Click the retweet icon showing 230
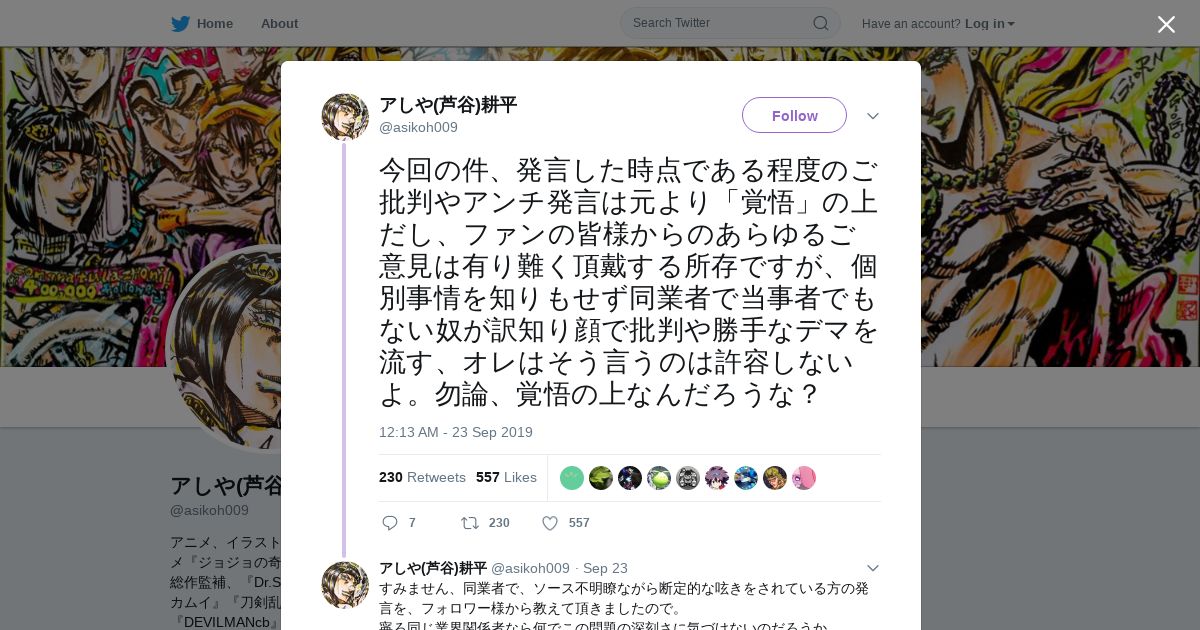1200x630 pixels. pyautogui.click(x=469, y=523)
